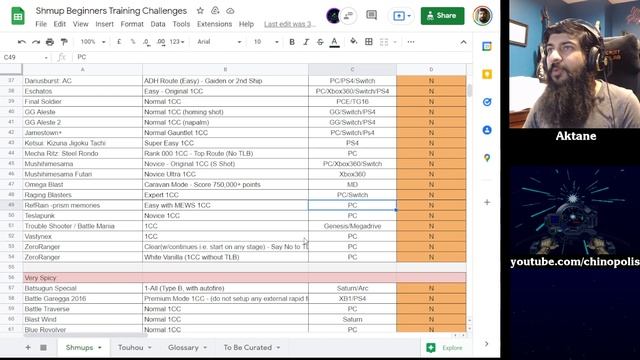640x360 pixels.
Task: Open the fill color picker
Action: 353,42
